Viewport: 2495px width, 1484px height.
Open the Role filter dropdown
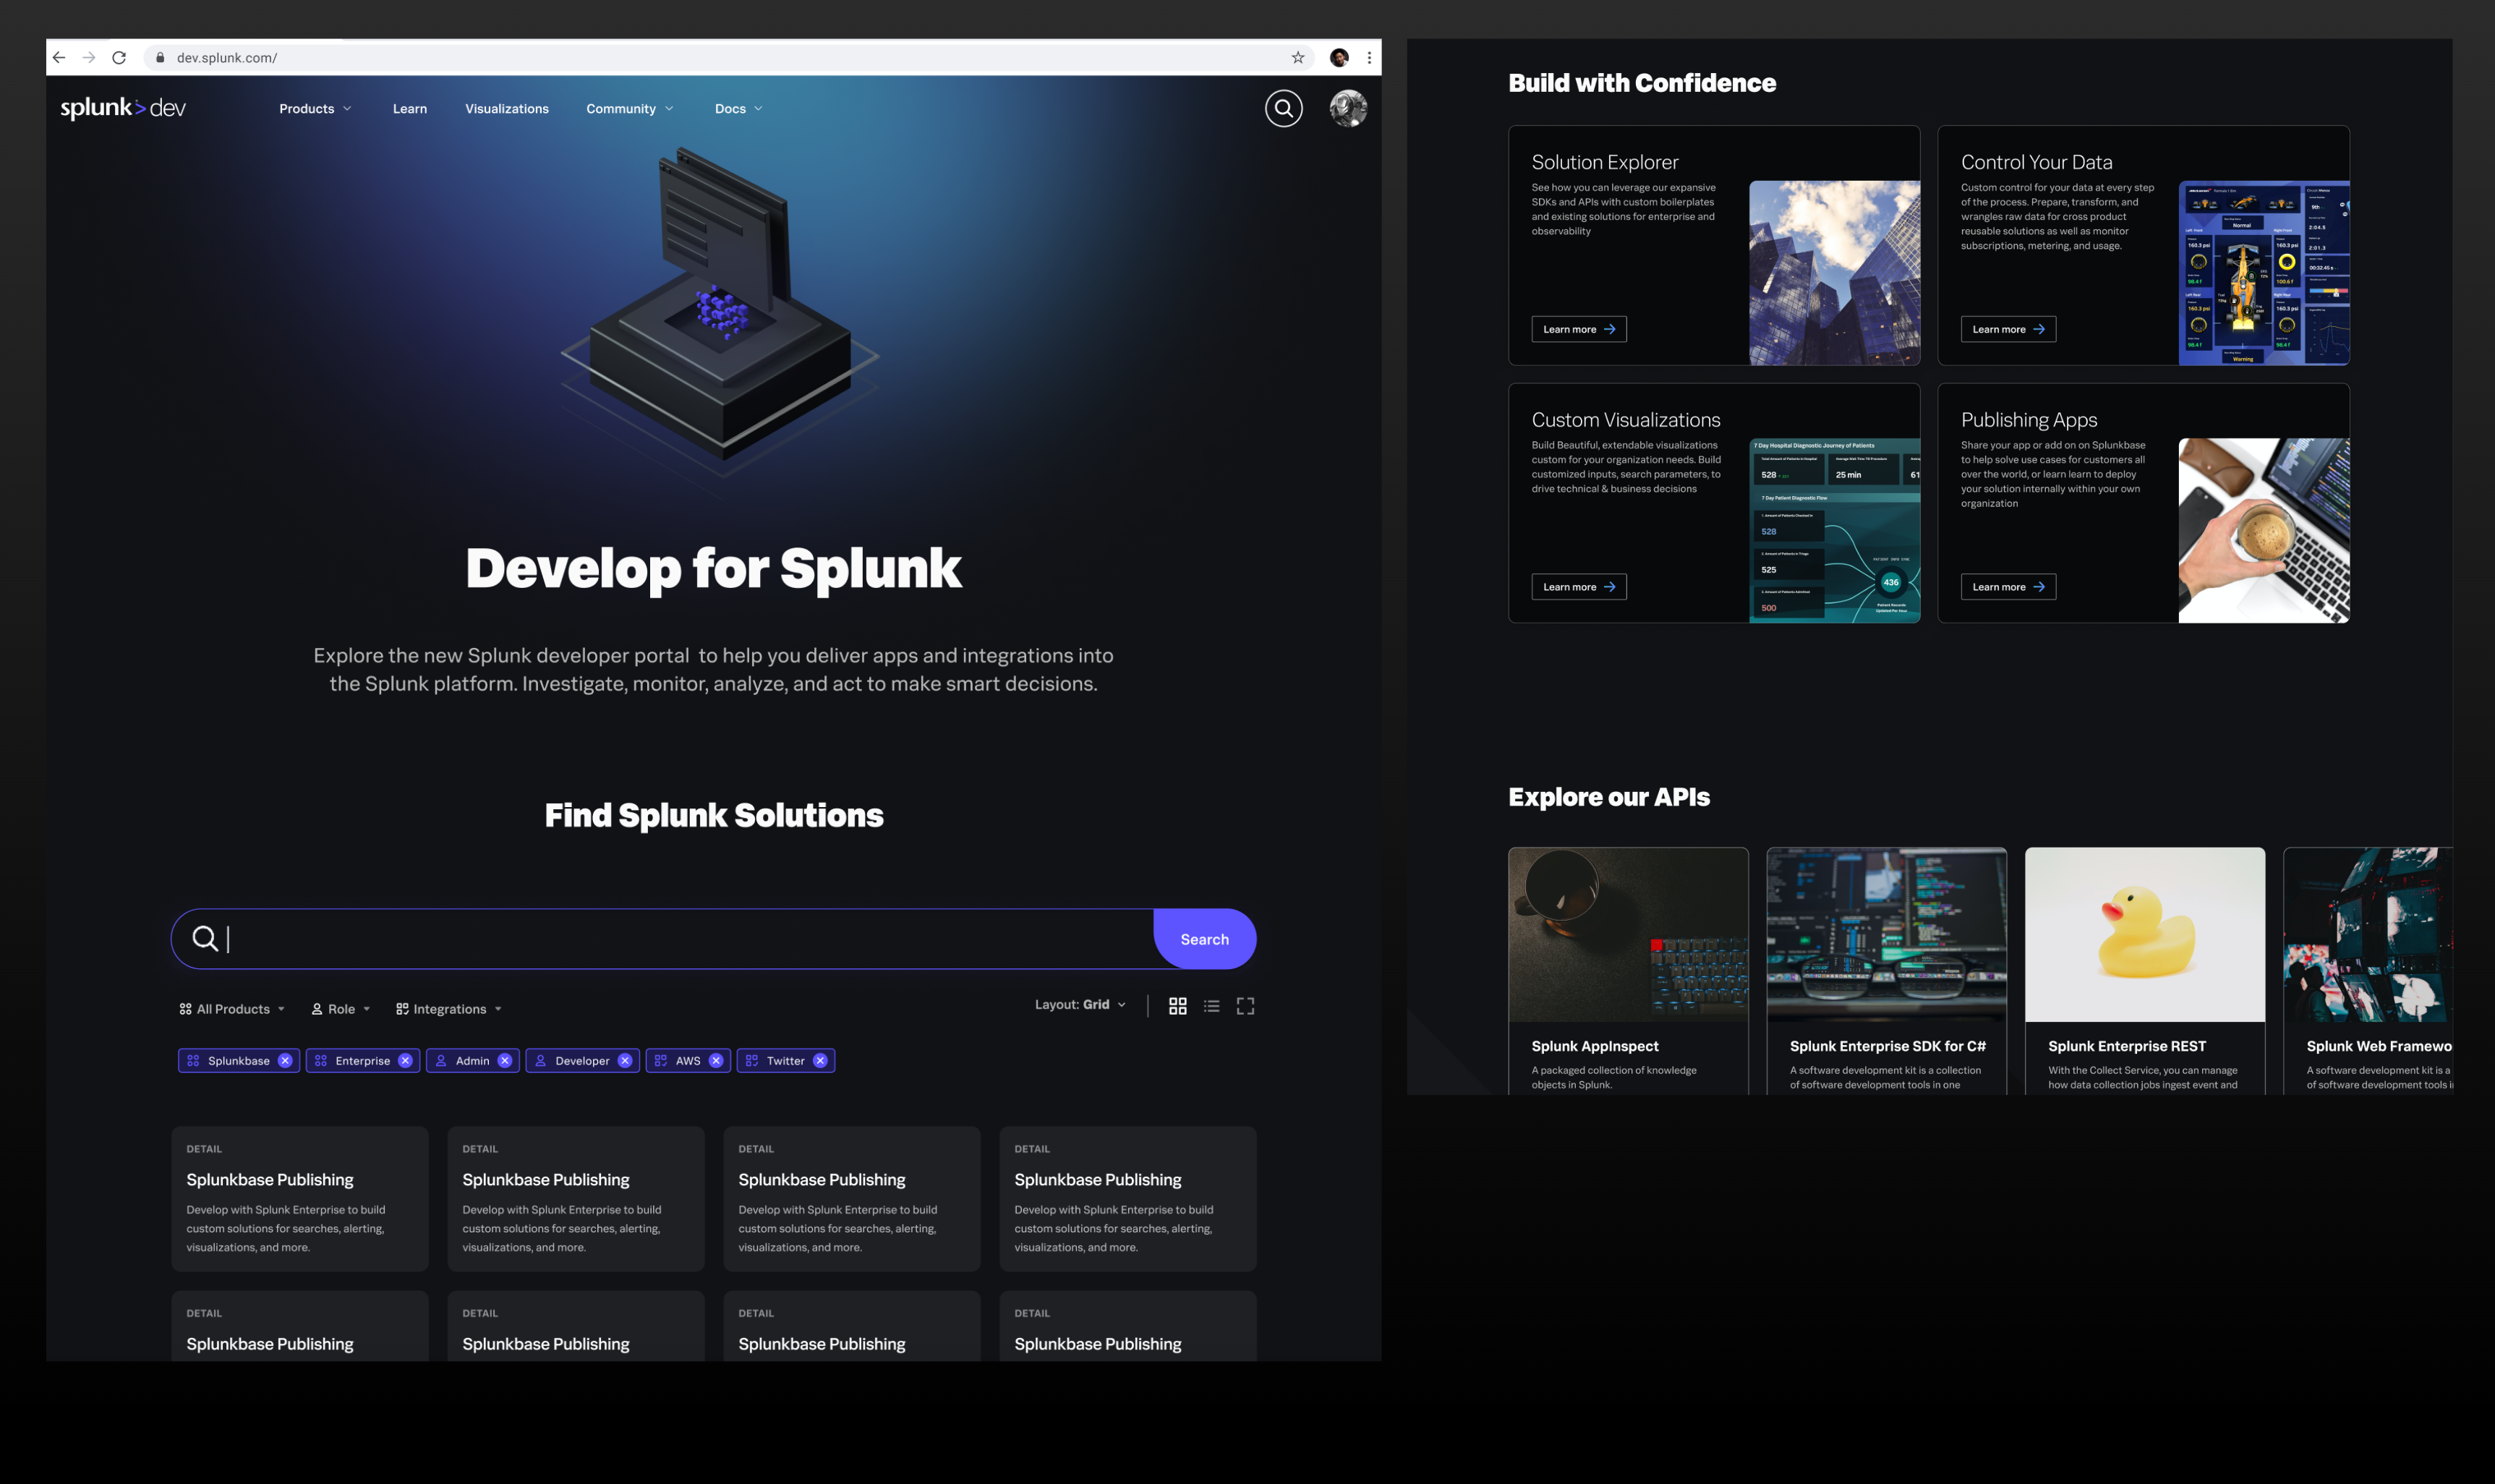tap(341, 1009)
